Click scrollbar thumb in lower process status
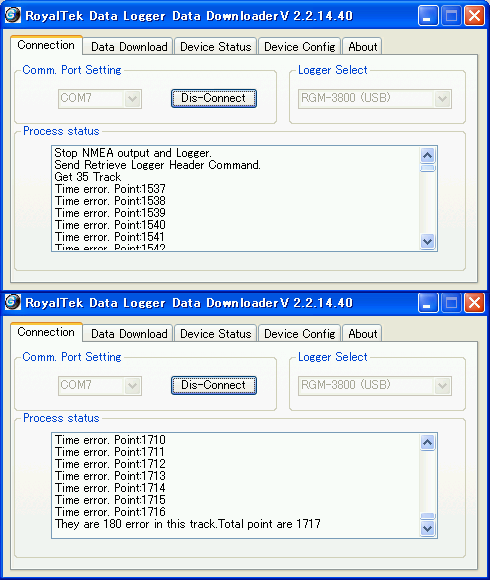This screenshot has height=580, width=490. (428, 516)
